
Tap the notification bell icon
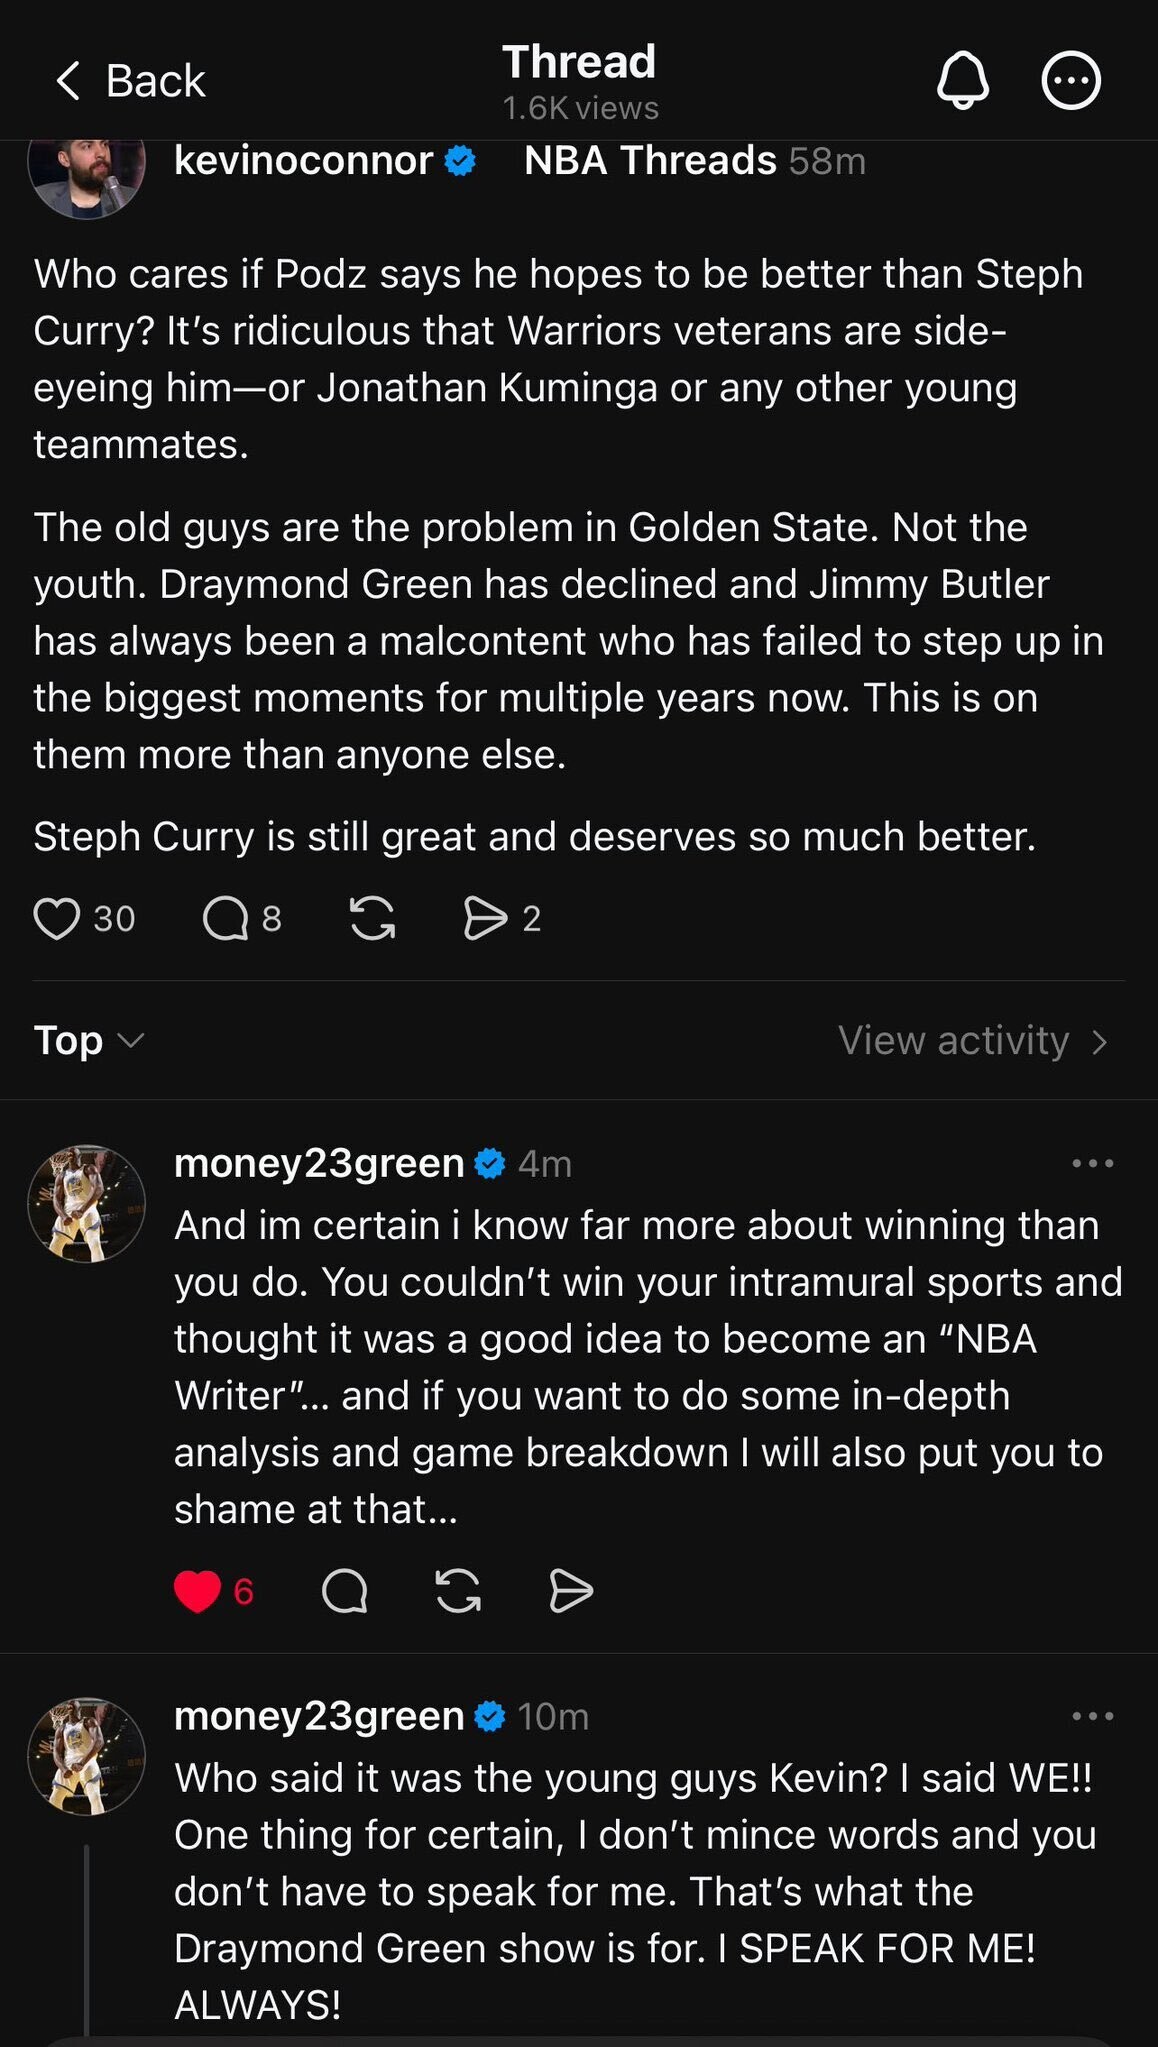click(x=962, y=81)
